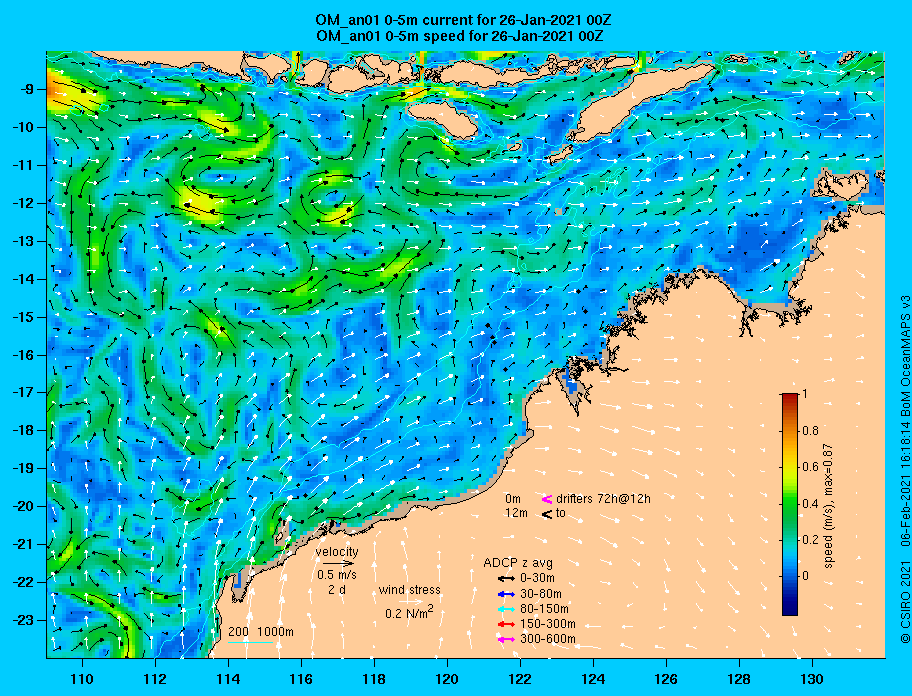912x696 pixels.
Task: Click the velocity reference arrow
Action: coord(338,563)
